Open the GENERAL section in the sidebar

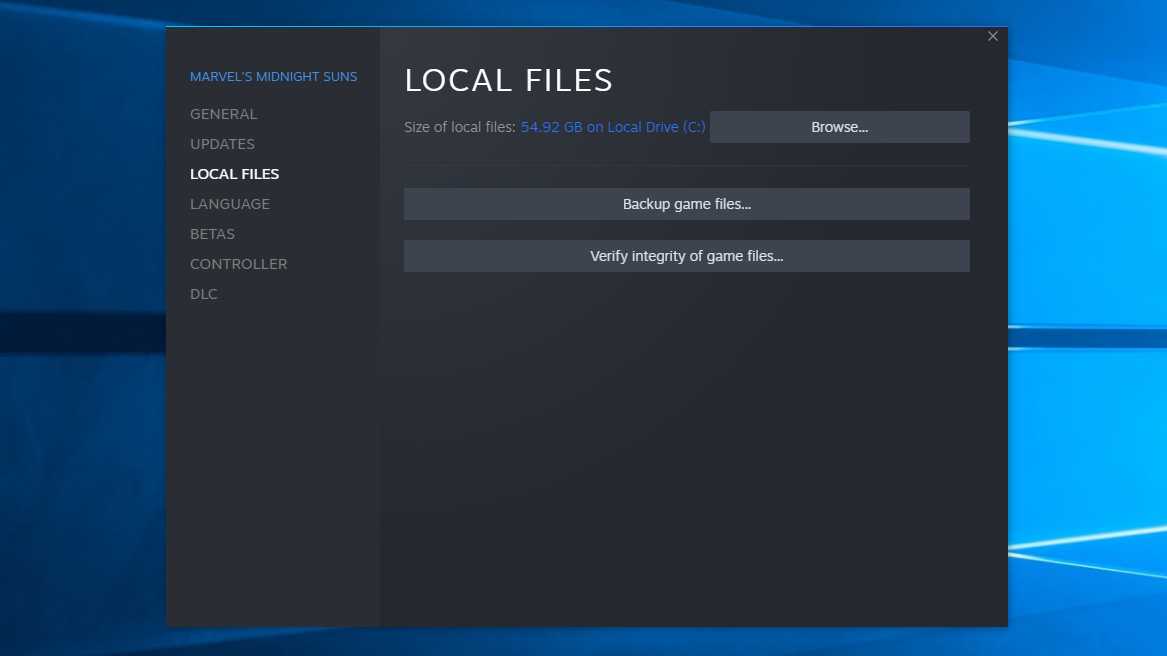pyautogui.click(x=223, y=113)
